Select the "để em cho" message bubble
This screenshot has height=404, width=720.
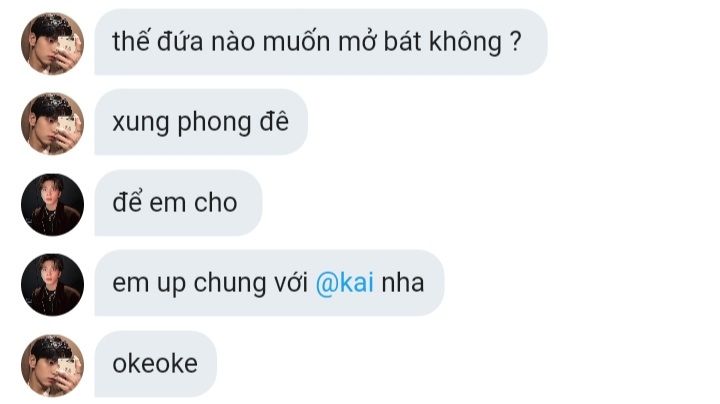[x=178, y=203]
